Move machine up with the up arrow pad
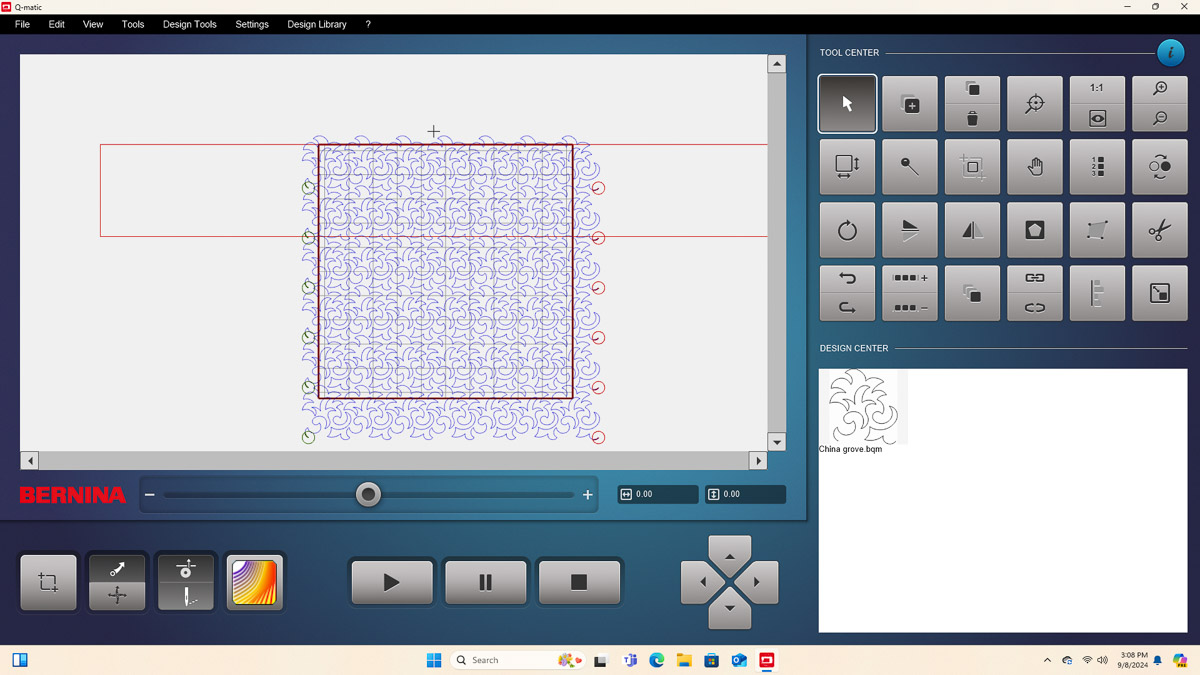This screenshot has width=1200, height=675. pos(730,553)
